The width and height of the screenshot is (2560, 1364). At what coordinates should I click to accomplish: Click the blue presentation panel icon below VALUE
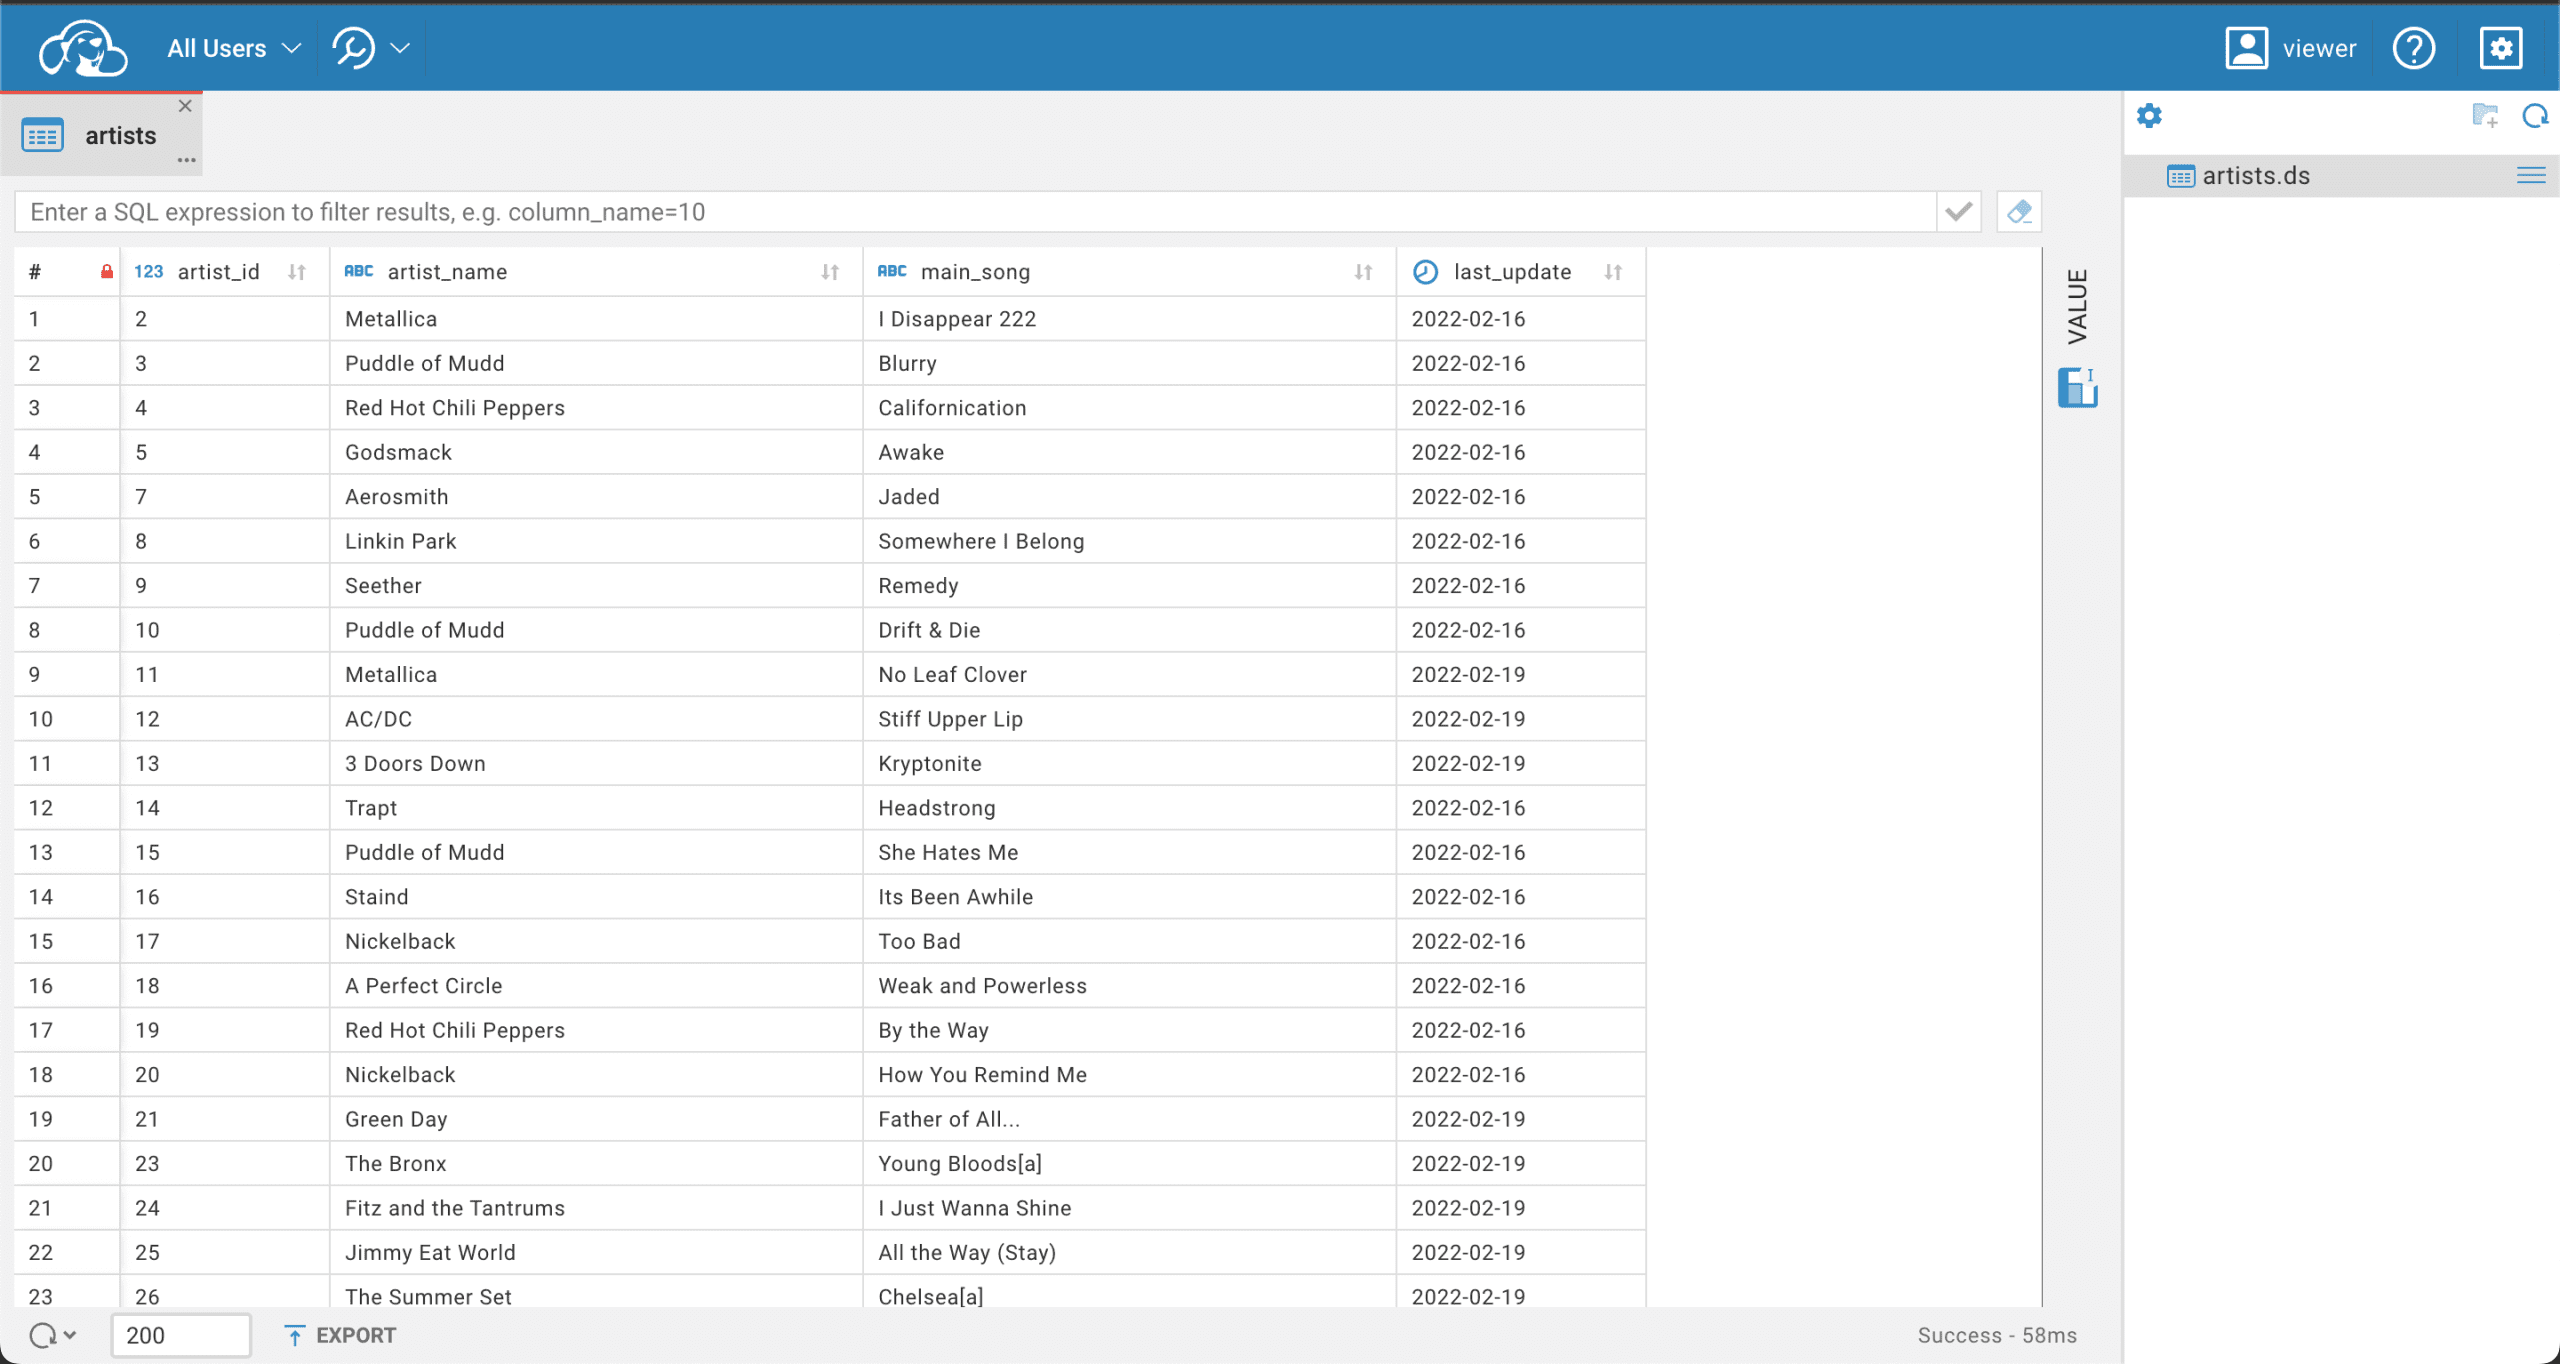(x=2078, y=388)
